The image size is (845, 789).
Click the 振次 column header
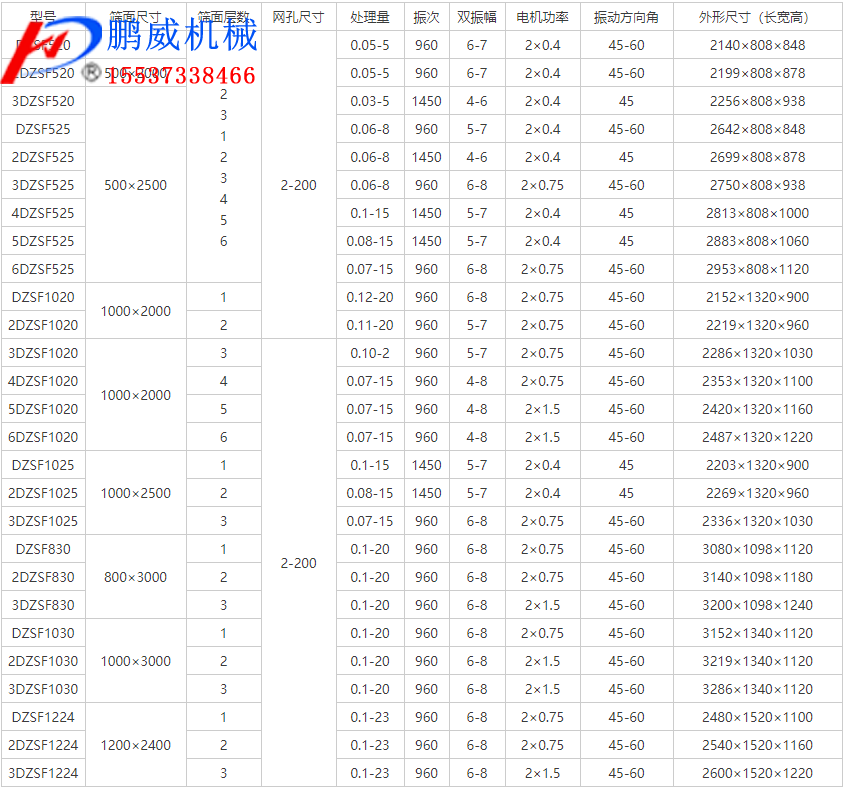[x=425, y=17]
